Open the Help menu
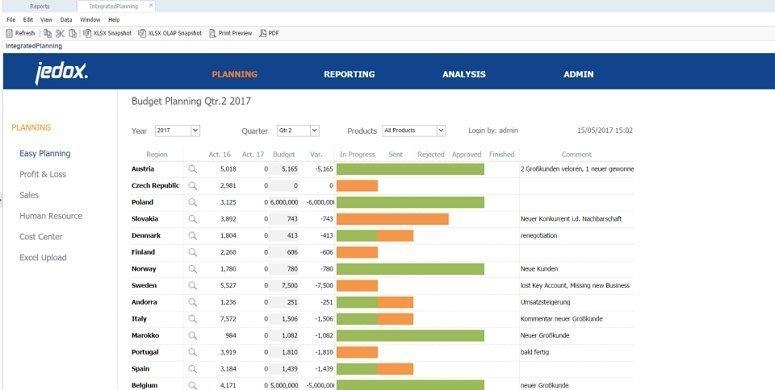Screen dimensions: 775x390 tap(114, 20)
